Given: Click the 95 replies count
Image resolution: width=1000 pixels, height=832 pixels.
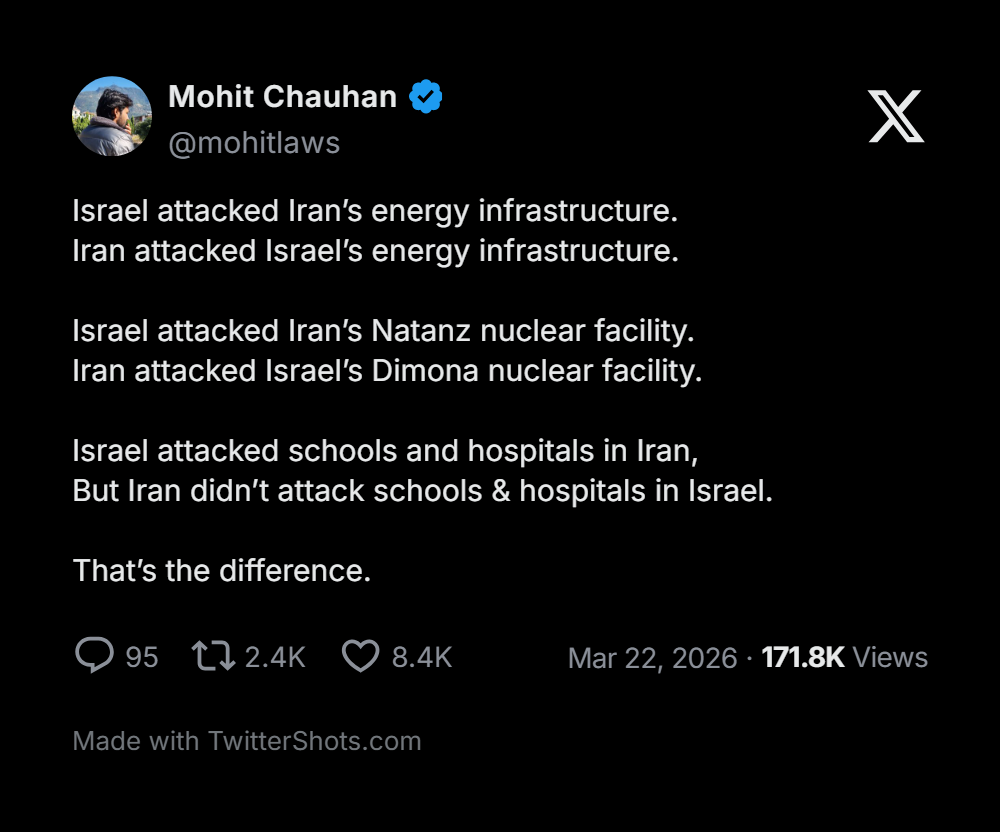Looking at the screenshot, I should [x=142, y=657].
